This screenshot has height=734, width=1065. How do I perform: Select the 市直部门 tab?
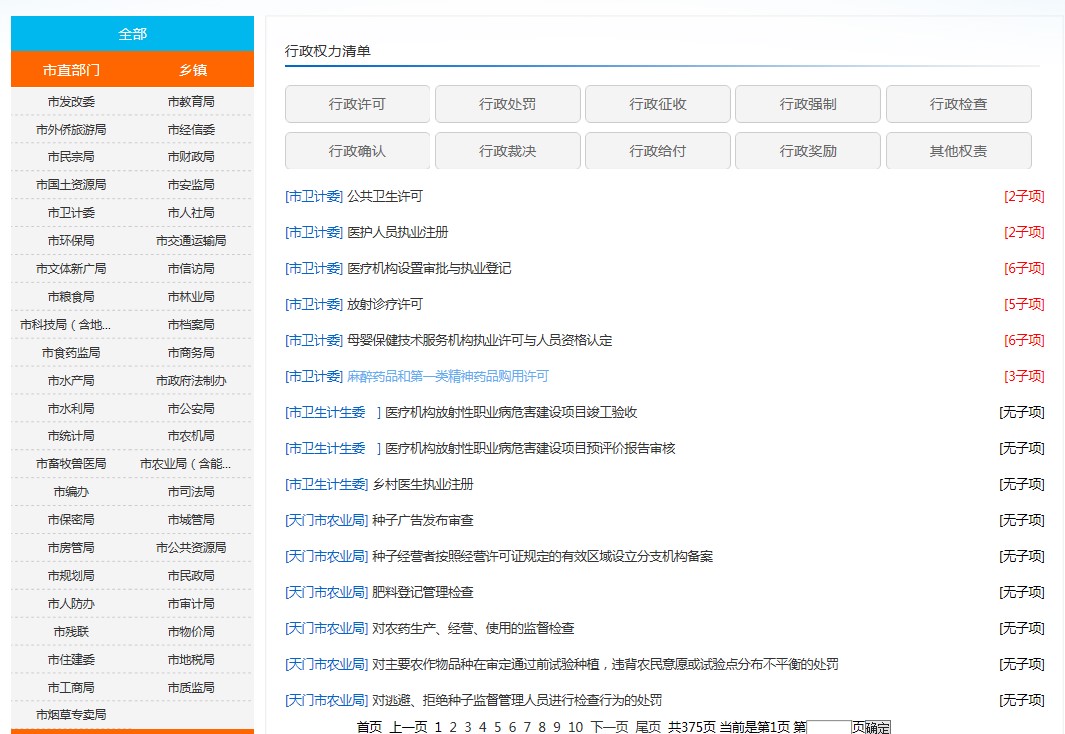click(71, 70)
